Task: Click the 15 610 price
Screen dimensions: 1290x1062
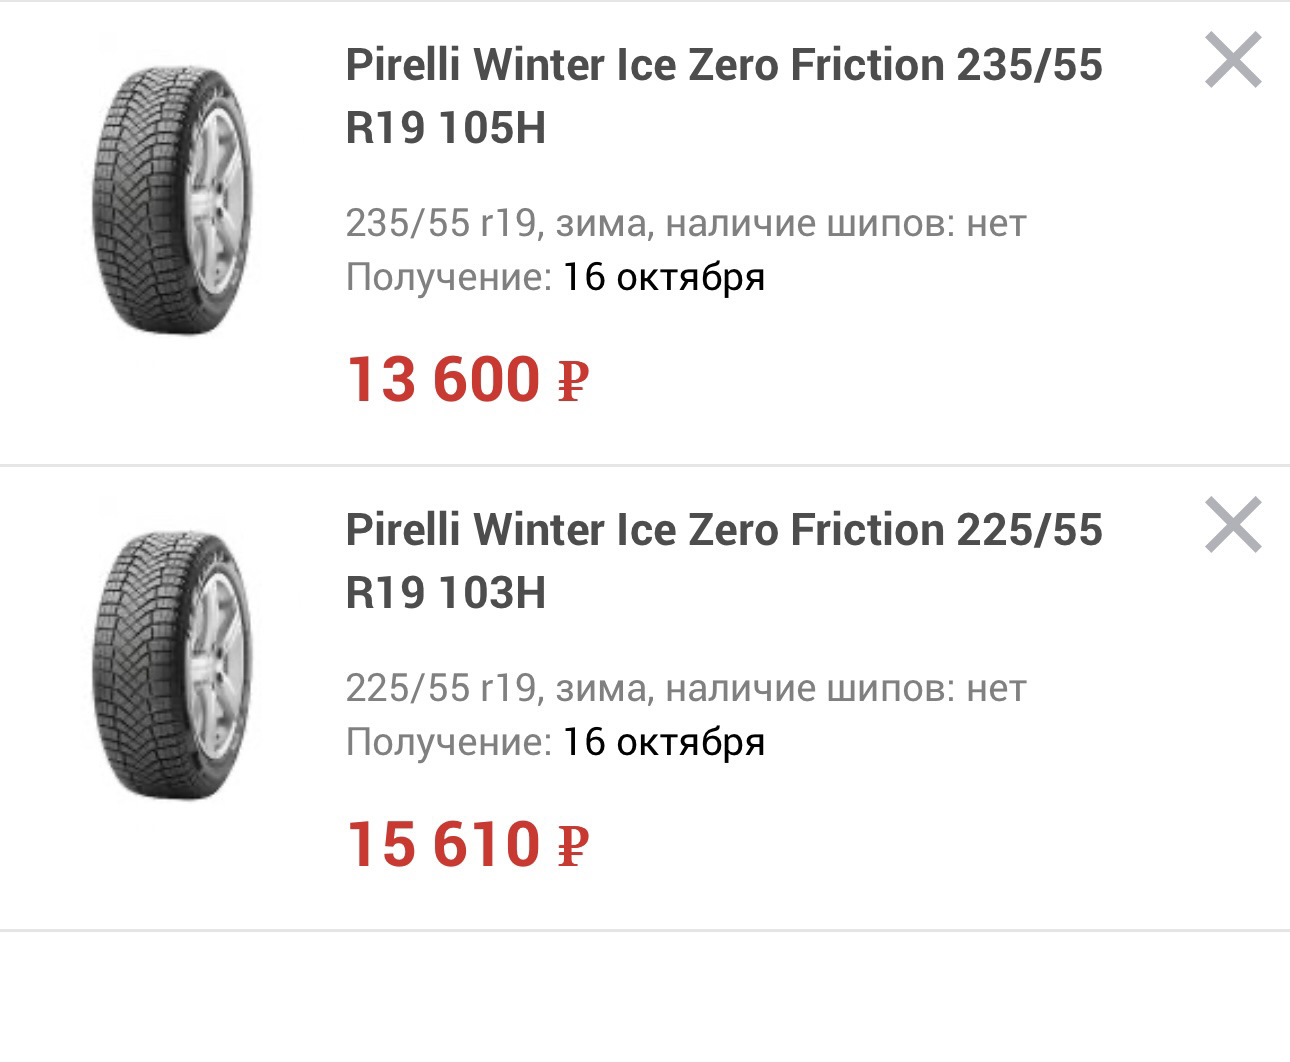Action: (x=443, y=844)
